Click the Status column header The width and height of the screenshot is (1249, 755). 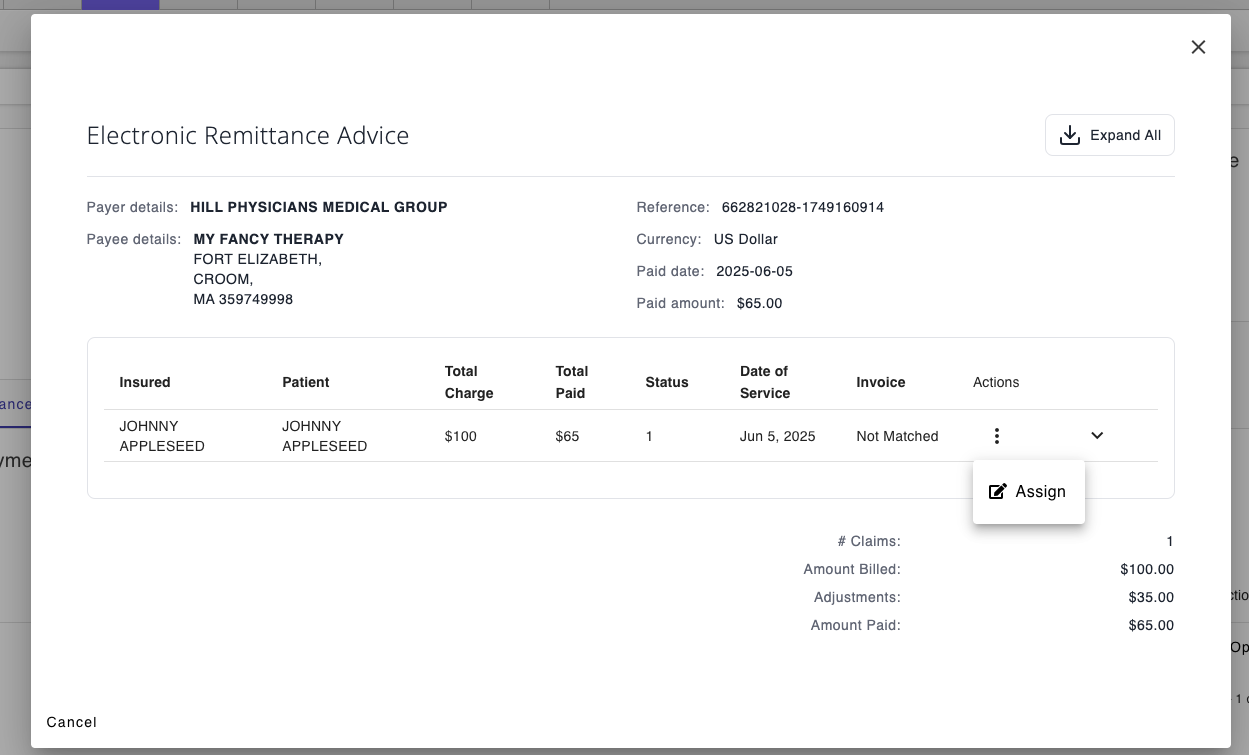pos(667,382)
